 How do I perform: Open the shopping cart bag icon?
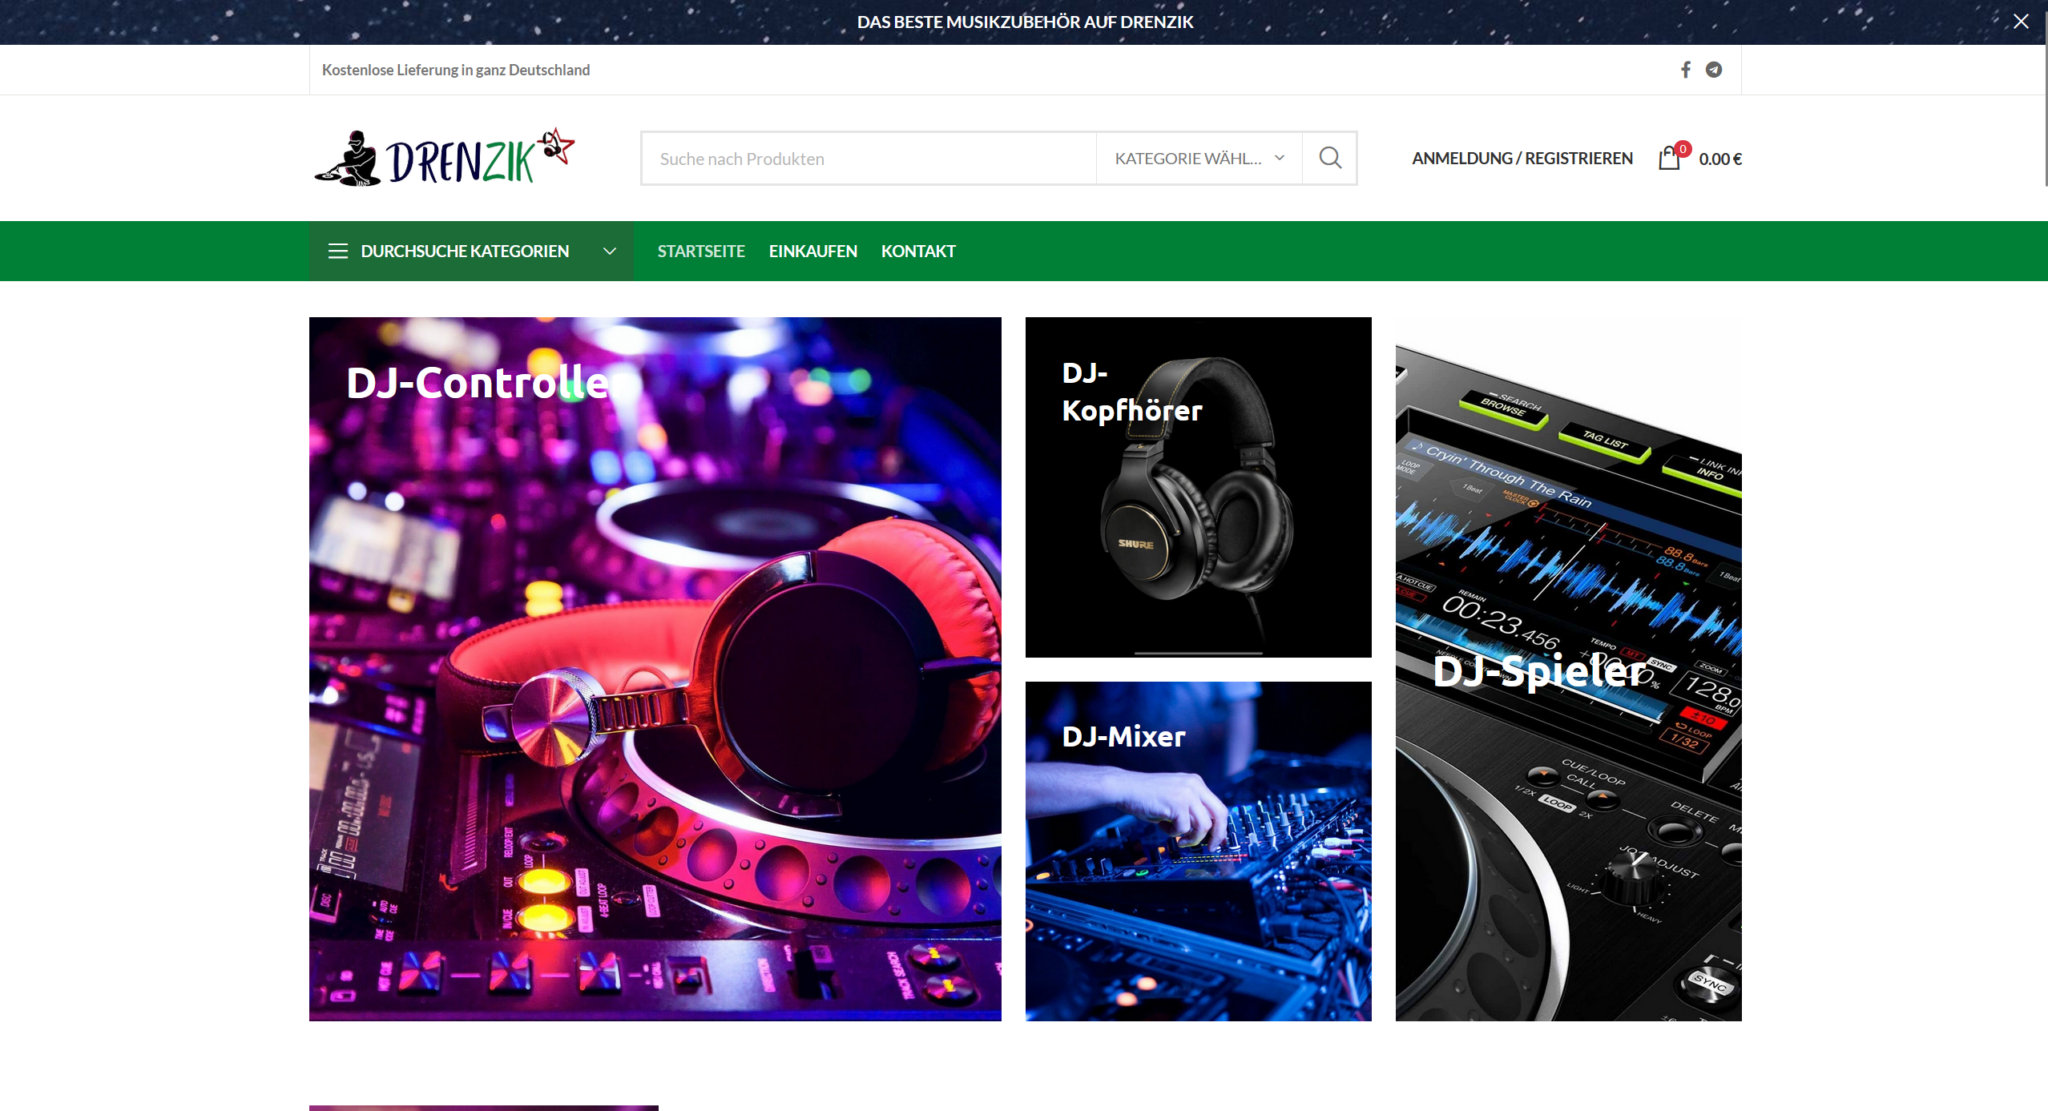click(x=1668, y=159)
